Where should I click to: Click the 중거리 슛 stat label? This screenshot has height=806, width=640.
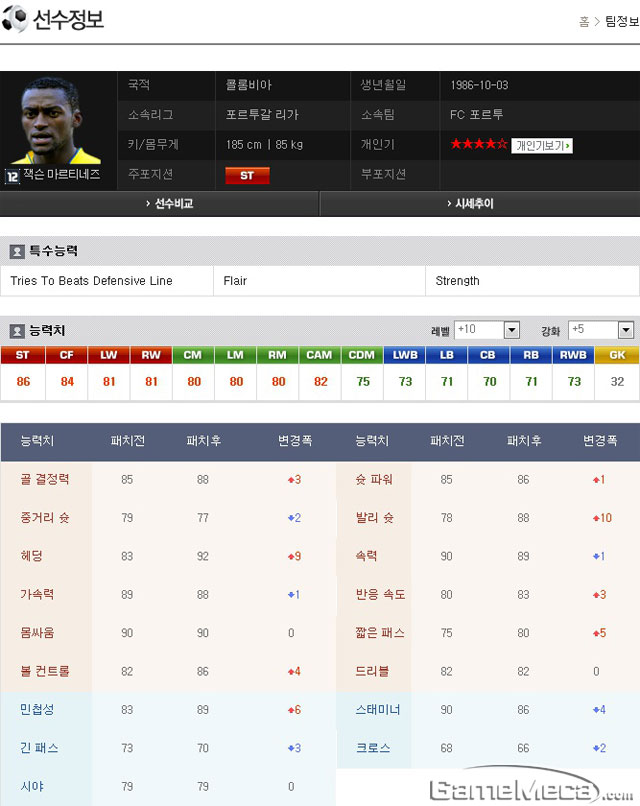pos(45,518)
